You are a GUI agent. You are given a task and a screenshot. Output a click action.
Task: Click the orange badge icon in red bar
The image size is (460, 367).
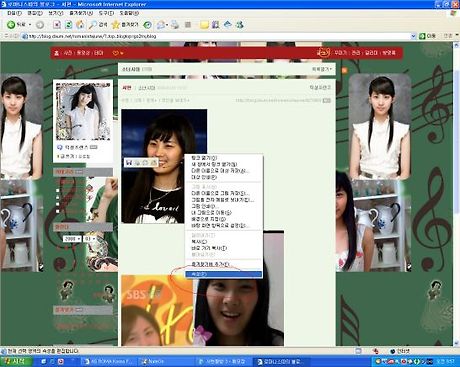(323, 52)
